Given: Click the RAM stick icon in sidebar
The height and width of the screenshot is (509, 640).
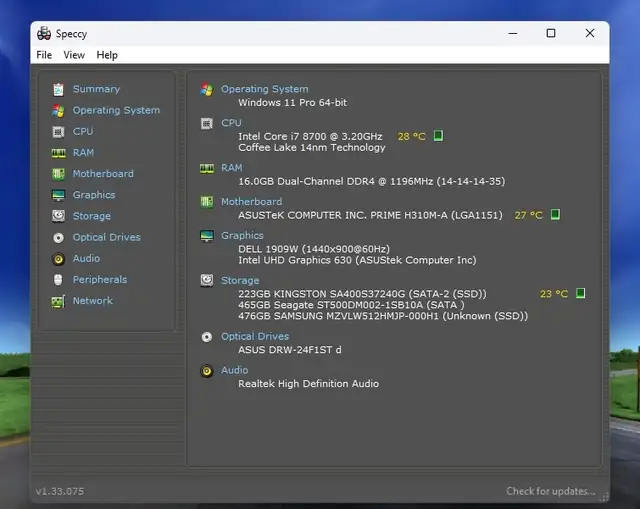Looking at the screenshot, I should [x=58, y=153].
